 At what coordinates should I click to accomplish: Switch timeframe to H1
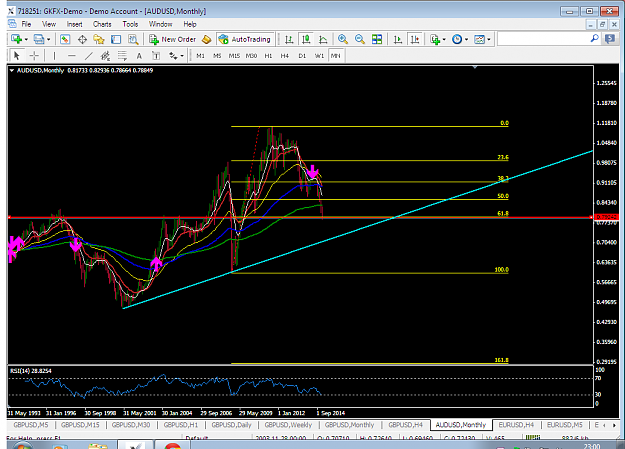(268, 56)
